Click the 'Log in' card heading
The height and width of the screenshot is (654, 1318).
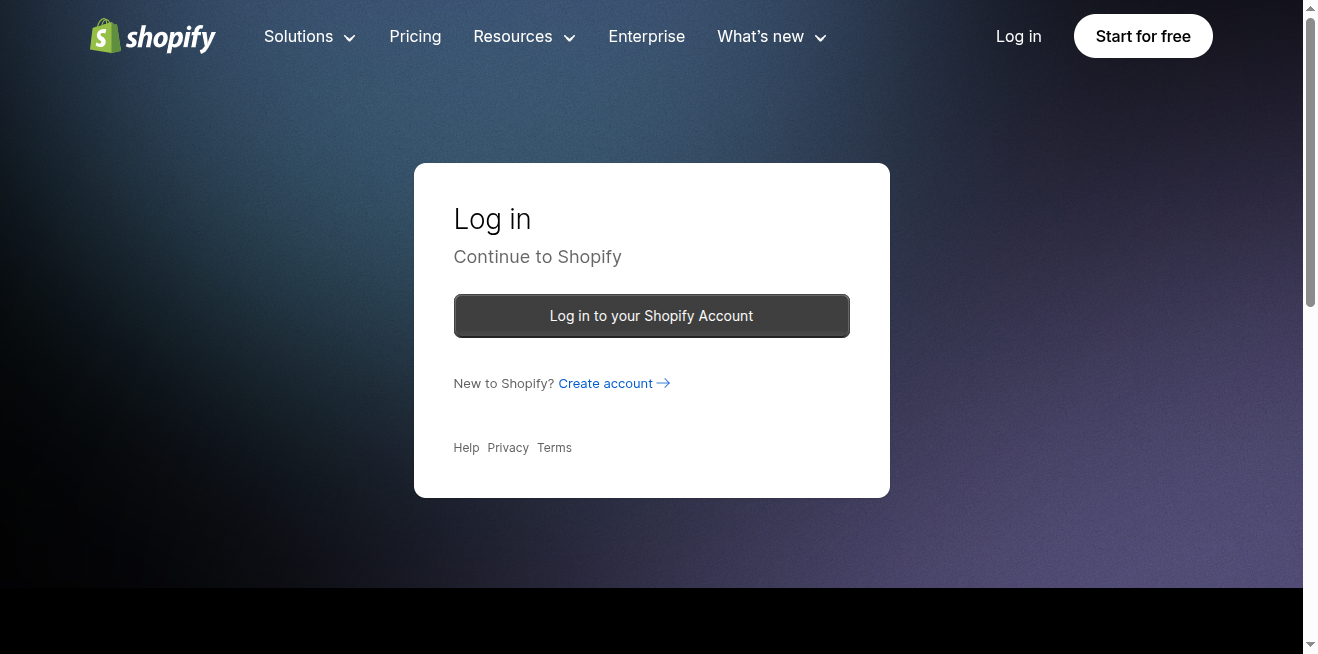coord(492,219)
